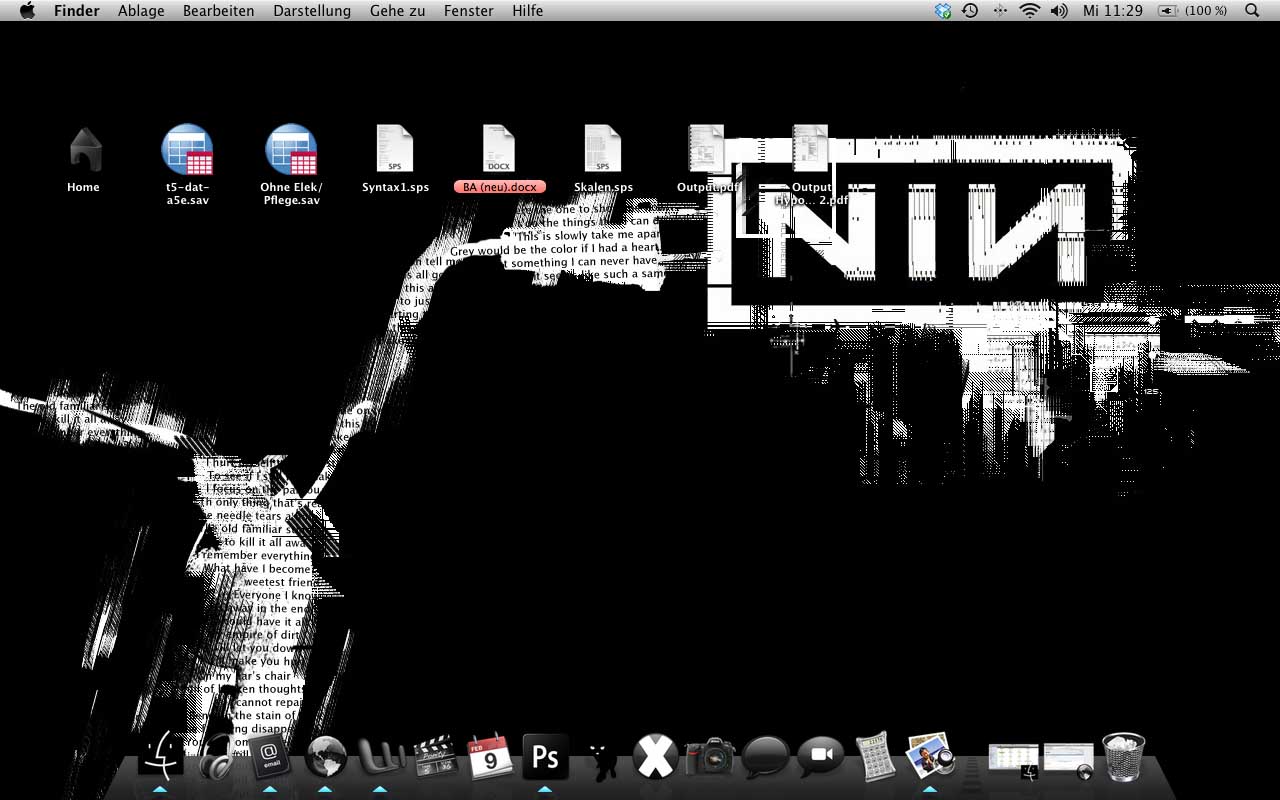Open the Gehe zu menu
Image resolution: width=1280 pixels, height=800 pixels.
pos(398,11)
